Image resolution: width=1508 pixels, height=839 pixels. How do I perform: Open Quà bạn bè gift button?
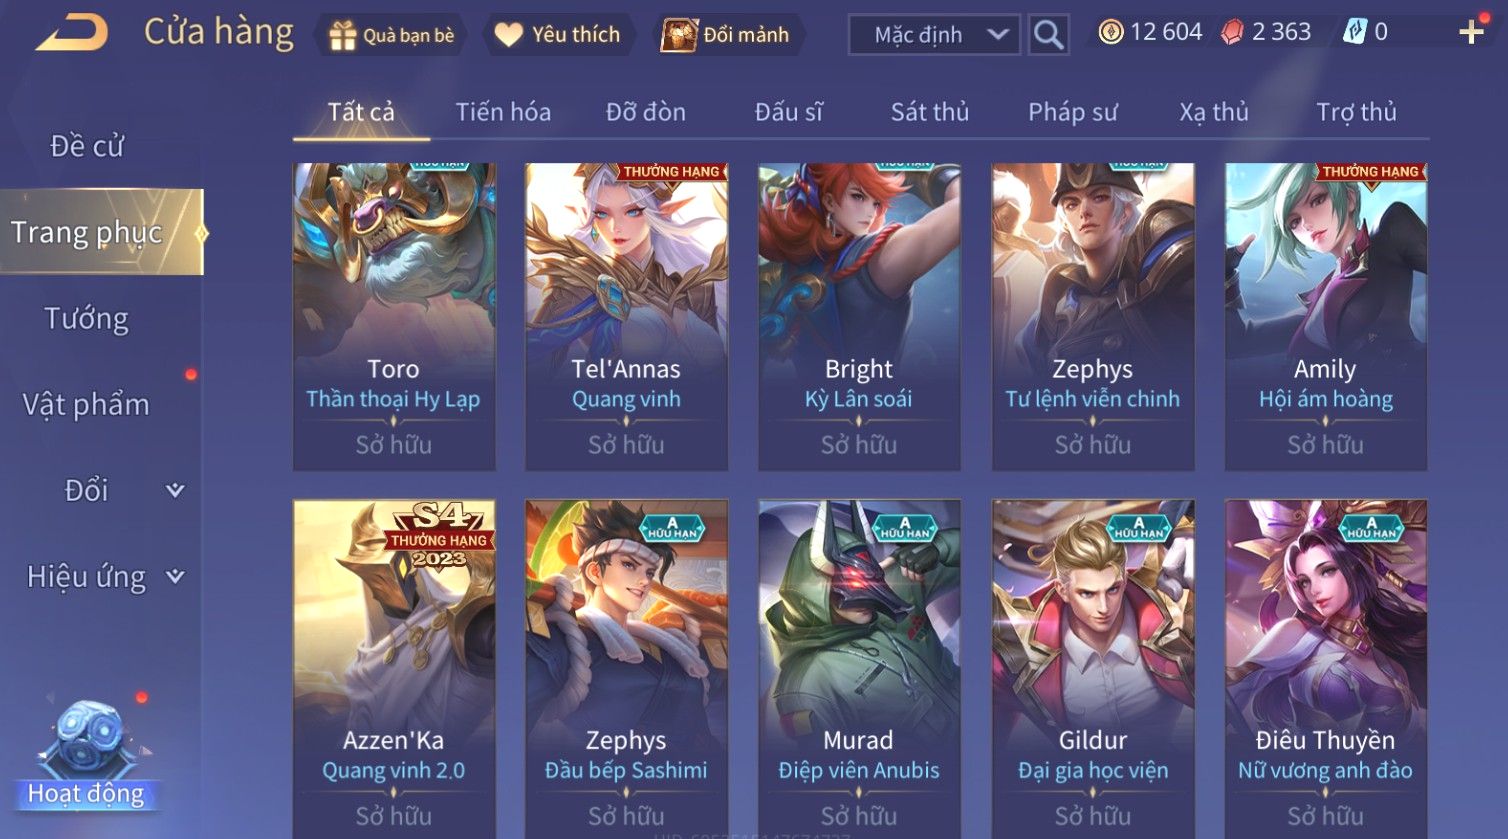click(390, 35)
